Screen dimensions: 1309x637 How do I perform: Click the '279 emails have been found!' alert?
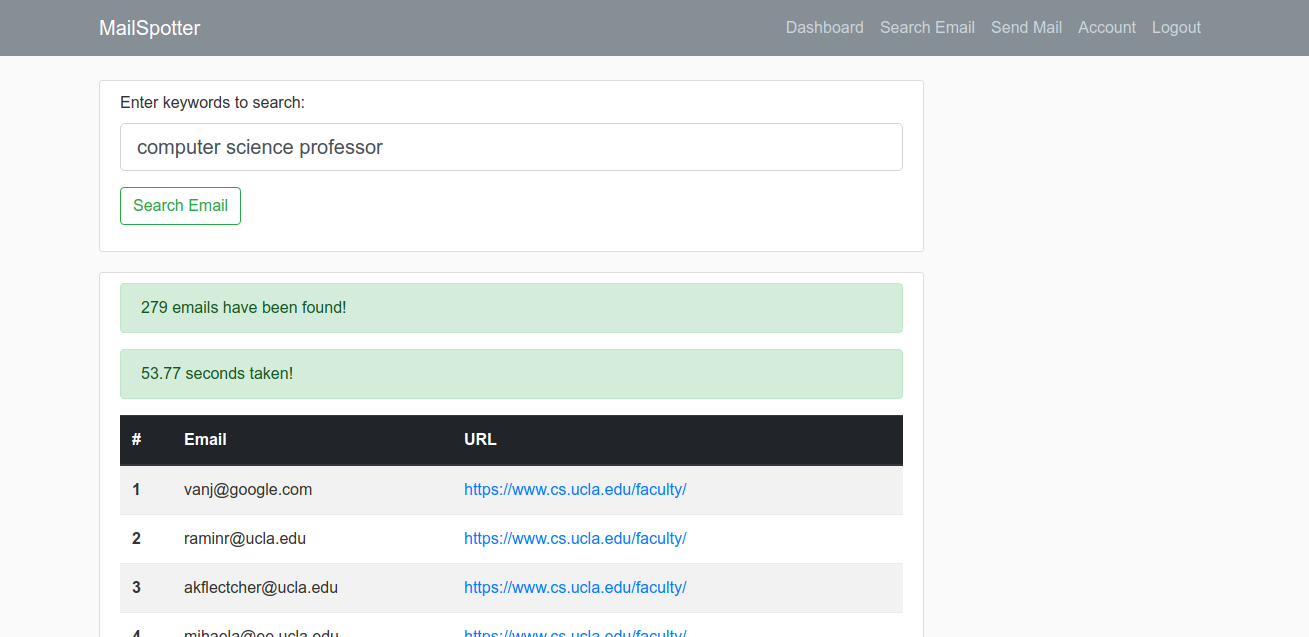(x=511, y=308)
